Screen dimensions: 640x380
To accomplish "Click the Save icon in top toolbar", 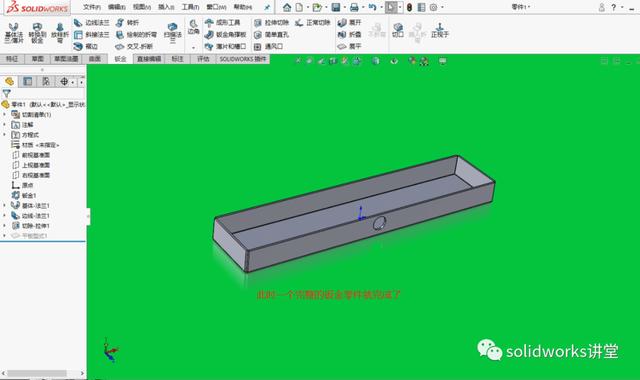I will pos(336,7).
